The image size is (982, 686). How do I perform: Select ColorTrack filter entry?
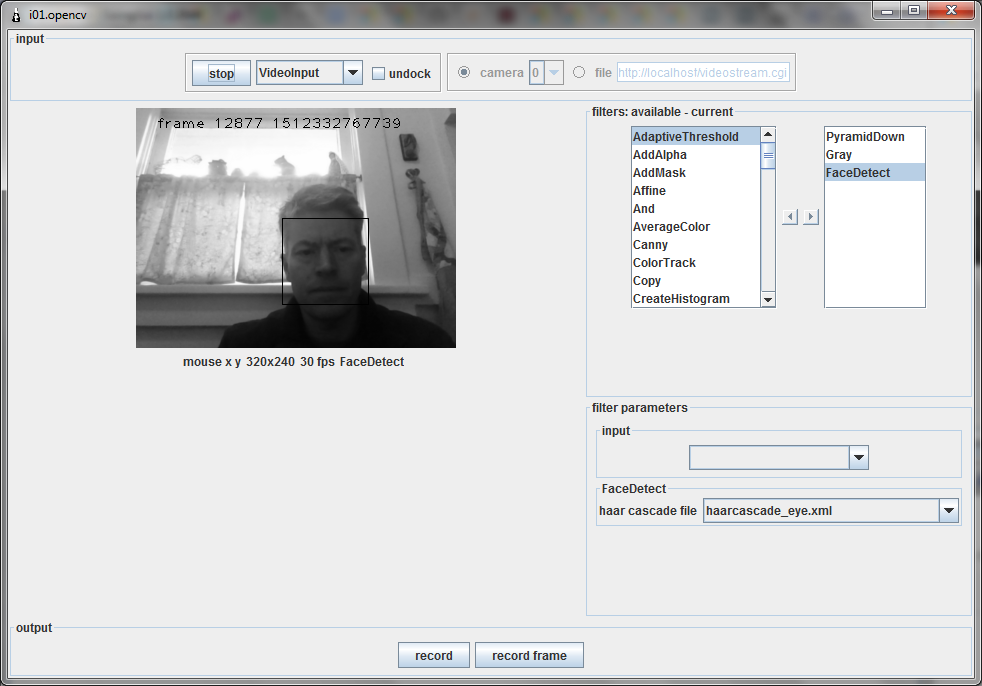point(696,263)
